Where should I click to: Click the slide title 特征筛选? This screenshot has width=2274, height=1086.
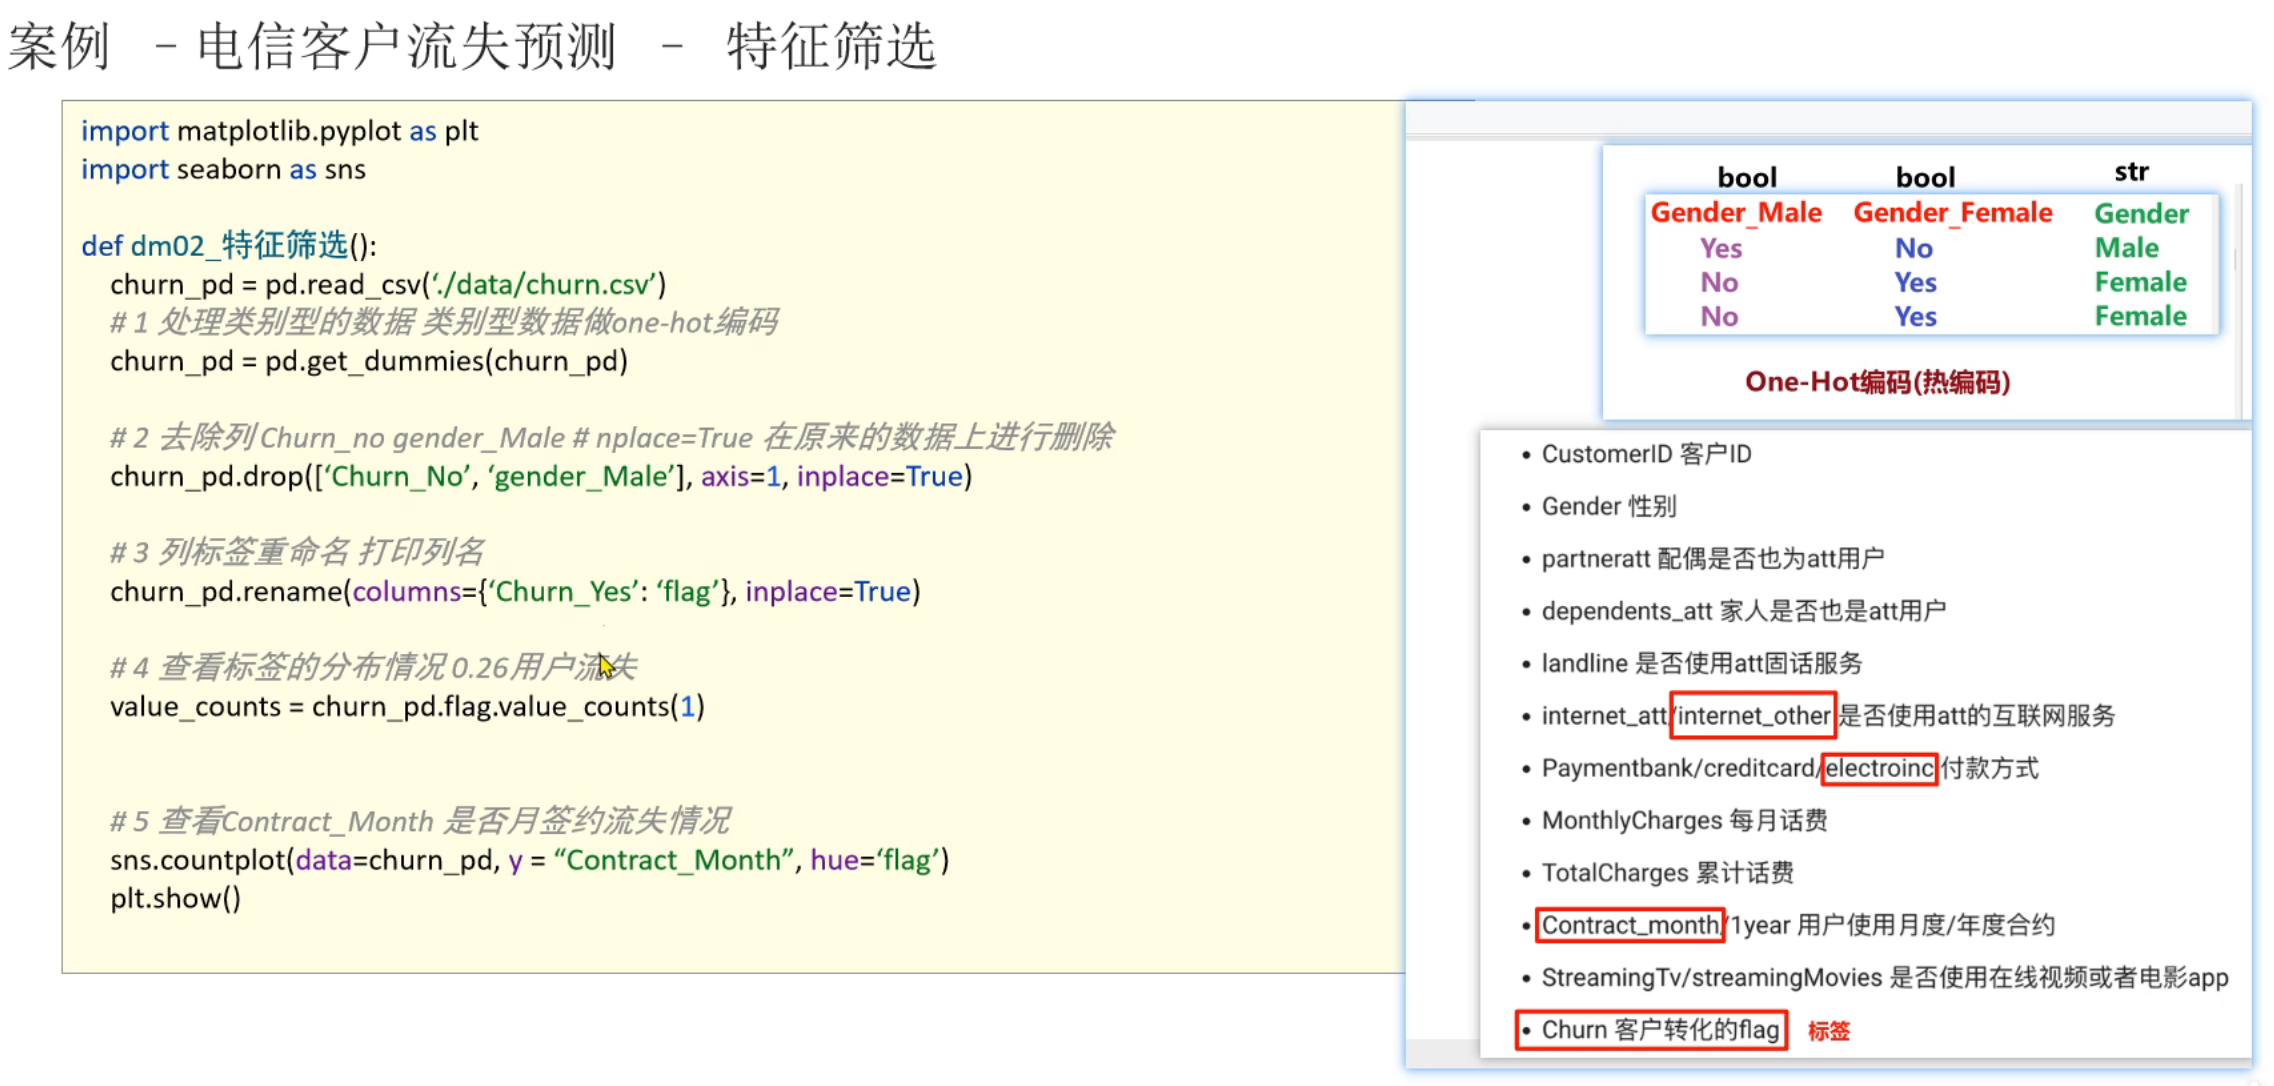(830, 46)
